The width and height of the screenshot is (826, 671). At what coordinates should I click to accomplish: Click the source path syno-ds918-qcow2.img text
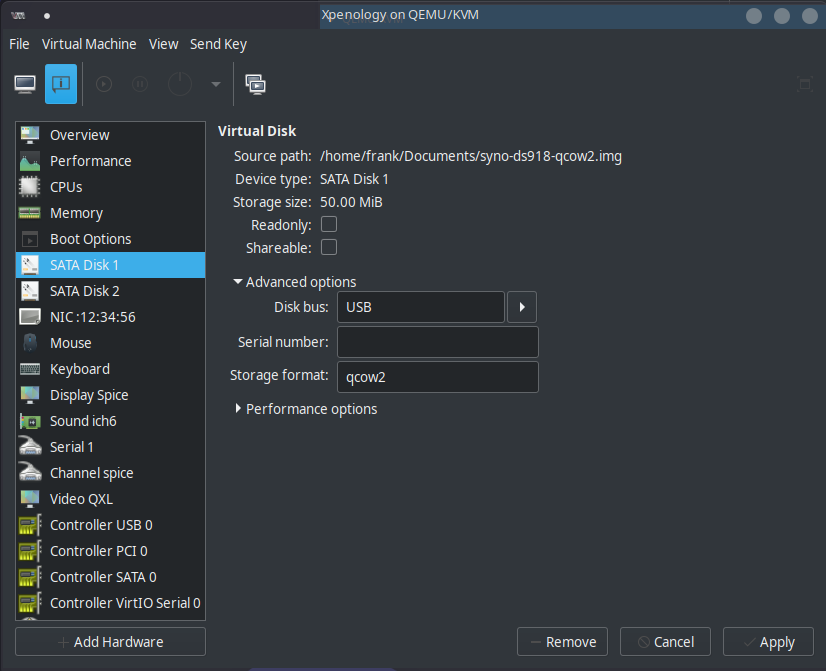pos(471,156)
